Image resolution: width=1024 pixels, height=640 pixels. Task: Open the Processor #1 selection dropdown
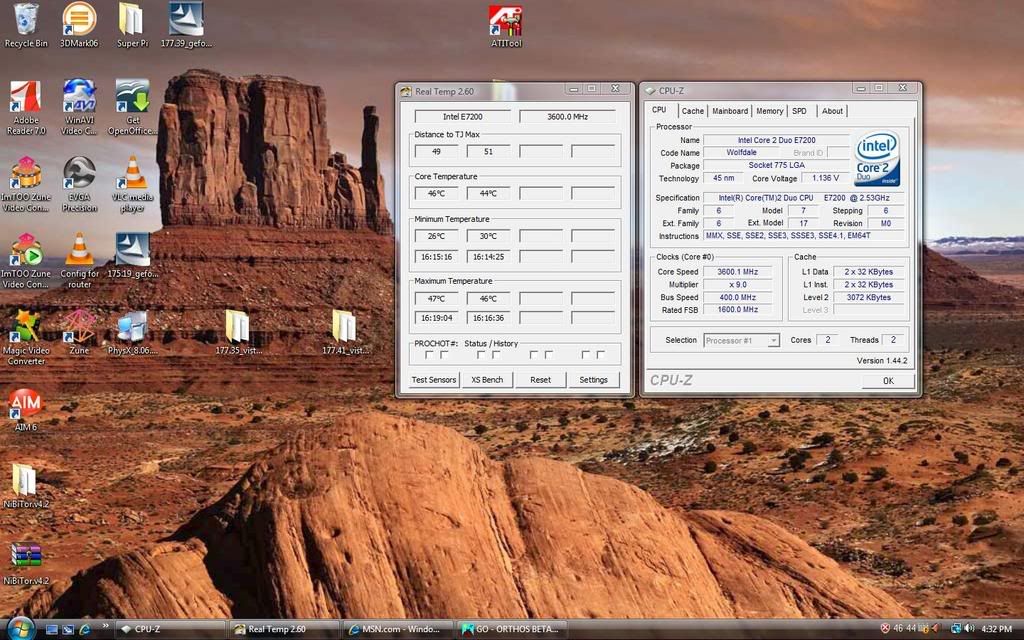point(741,340)
